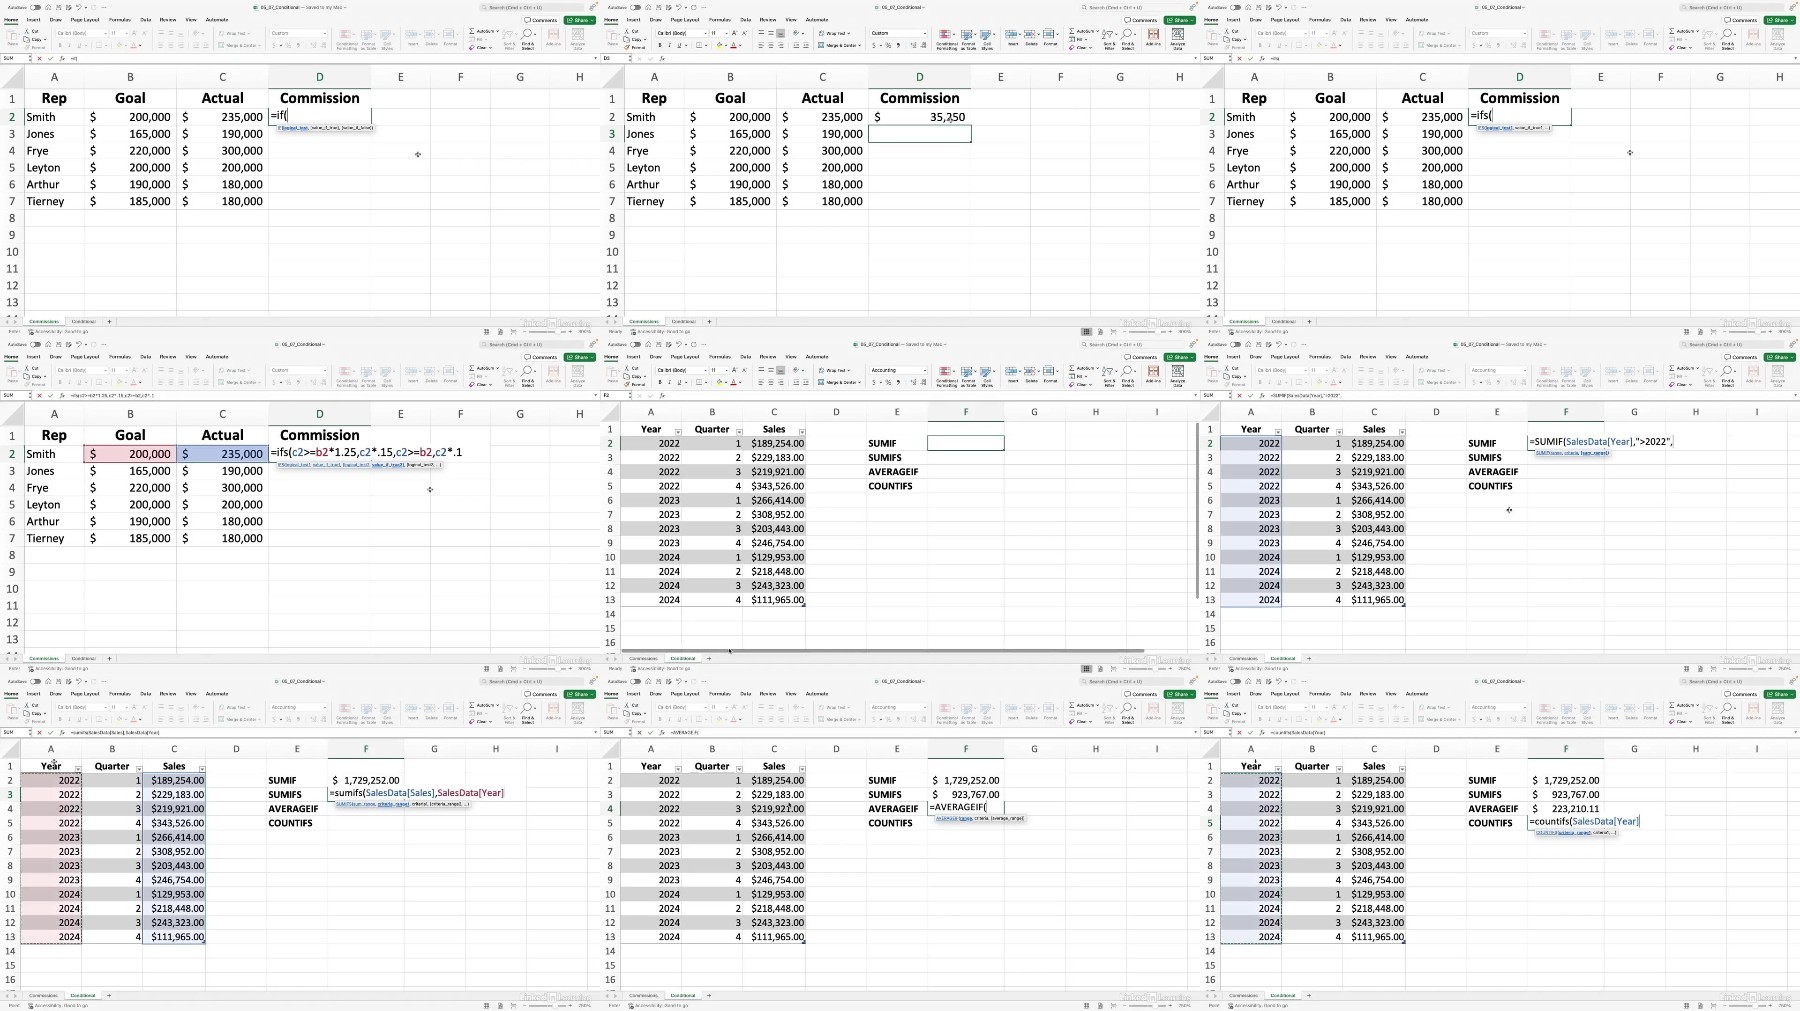The image size is (1800, 1011).
Task: Click Cut in the window showing 35,250 commission
Action: (x=633, y=31)
